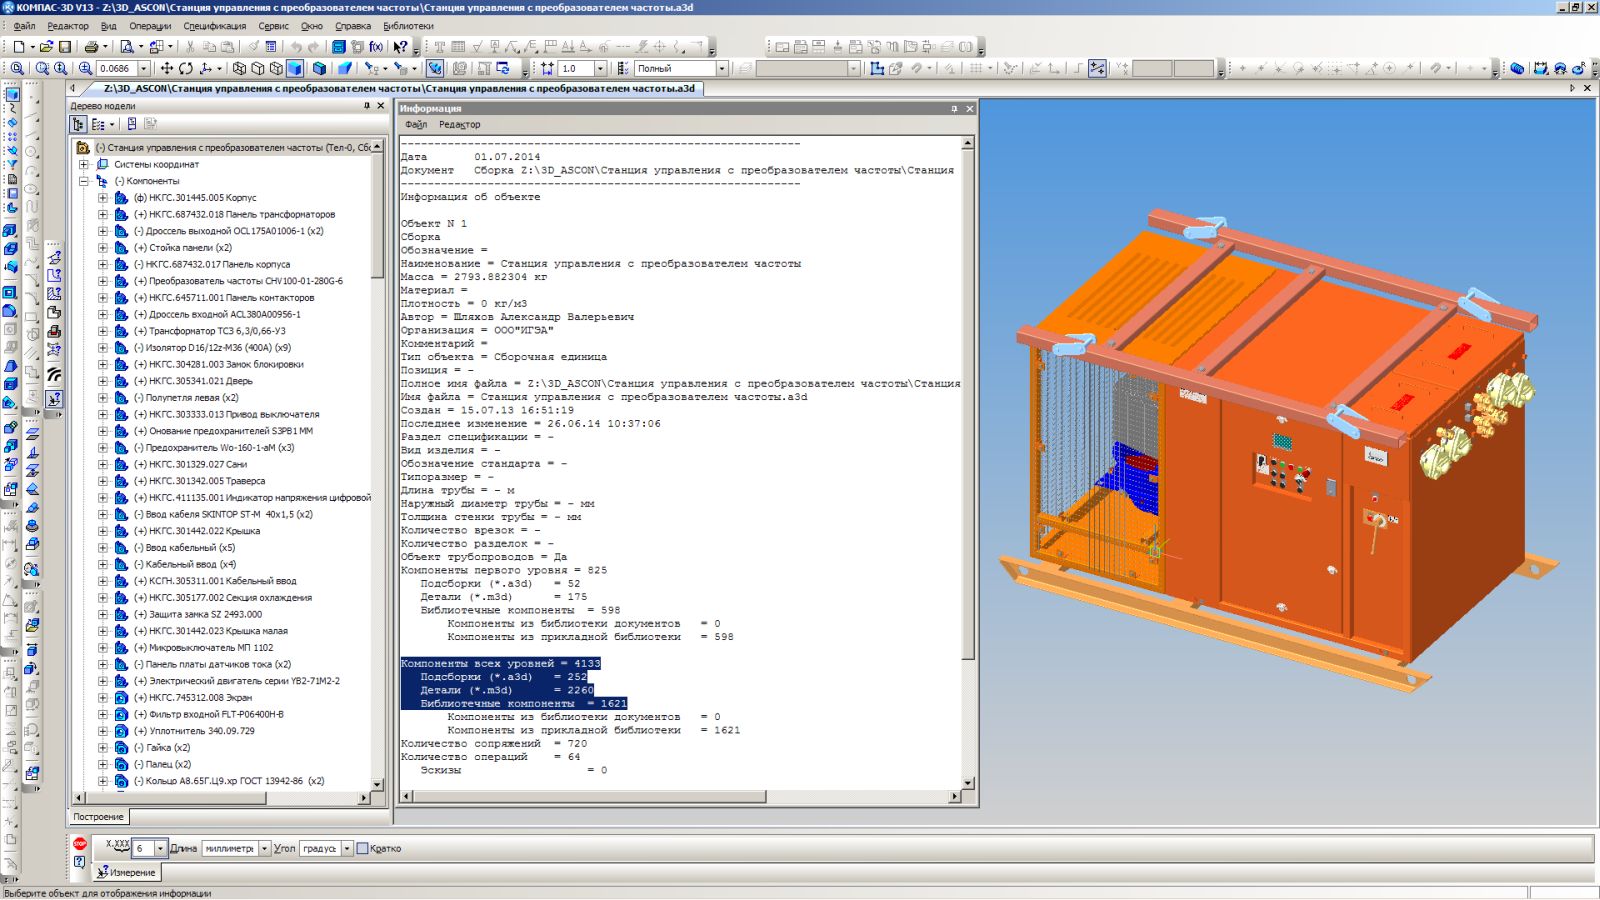Enable the Кратко checkbox

[363, 848]
